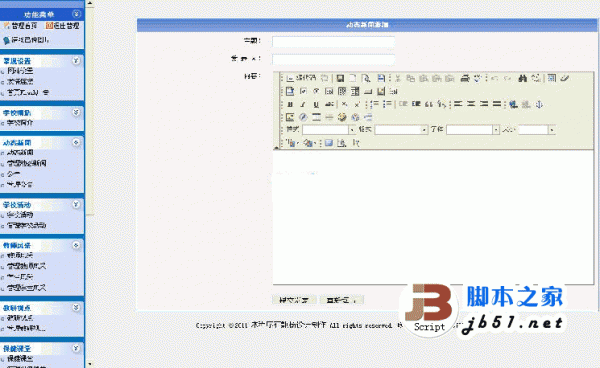Click the Cut scissors icon

tap(398, 78)
